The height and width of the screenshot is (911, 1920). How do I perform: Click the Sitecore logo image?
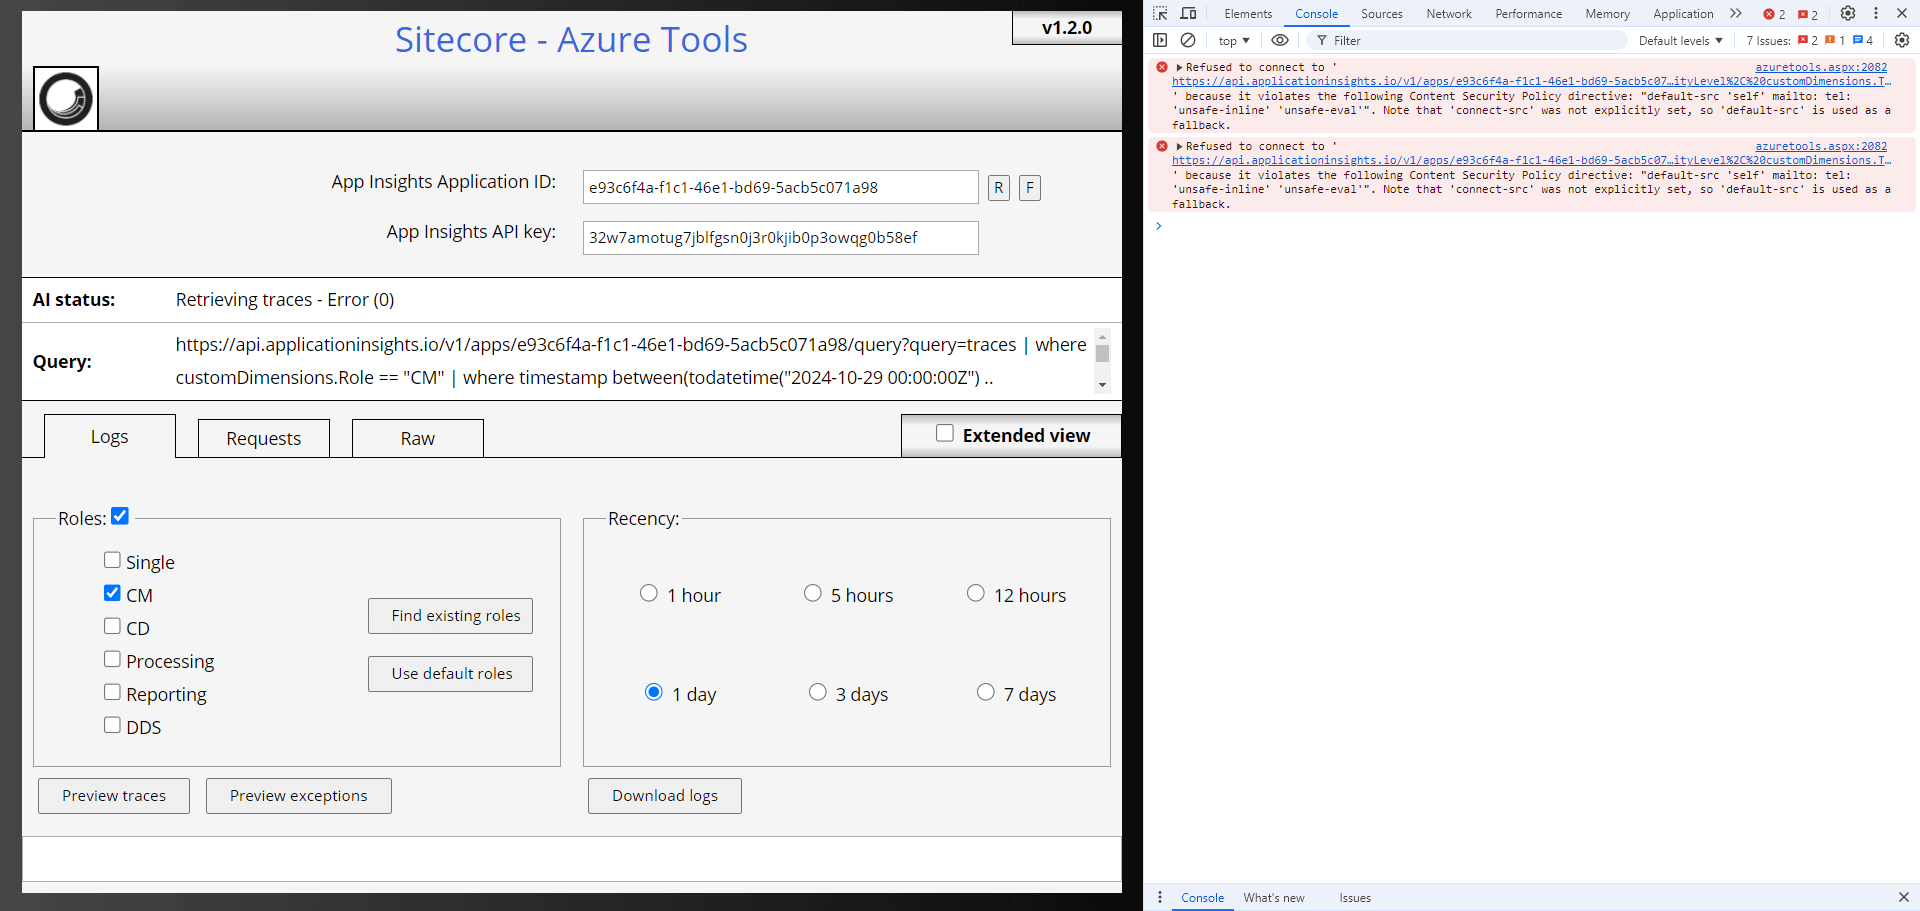click(x=66, y=99)
